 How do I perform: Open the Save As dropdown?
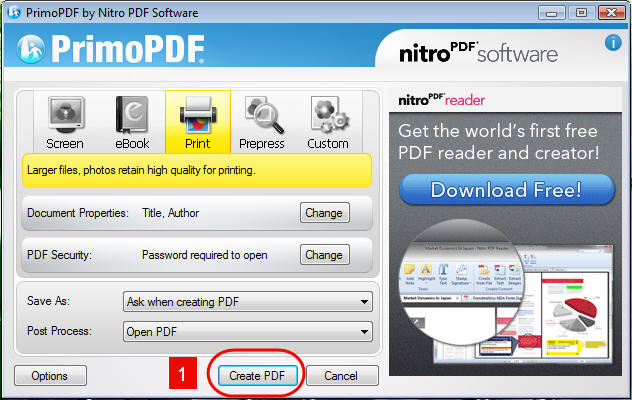tap(247, 302)
